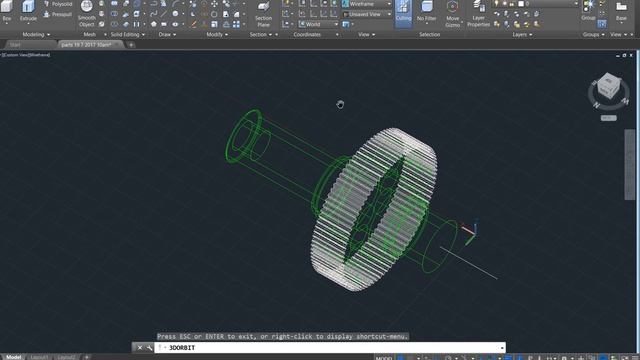Click the Line draw tool

click(164, 14)
